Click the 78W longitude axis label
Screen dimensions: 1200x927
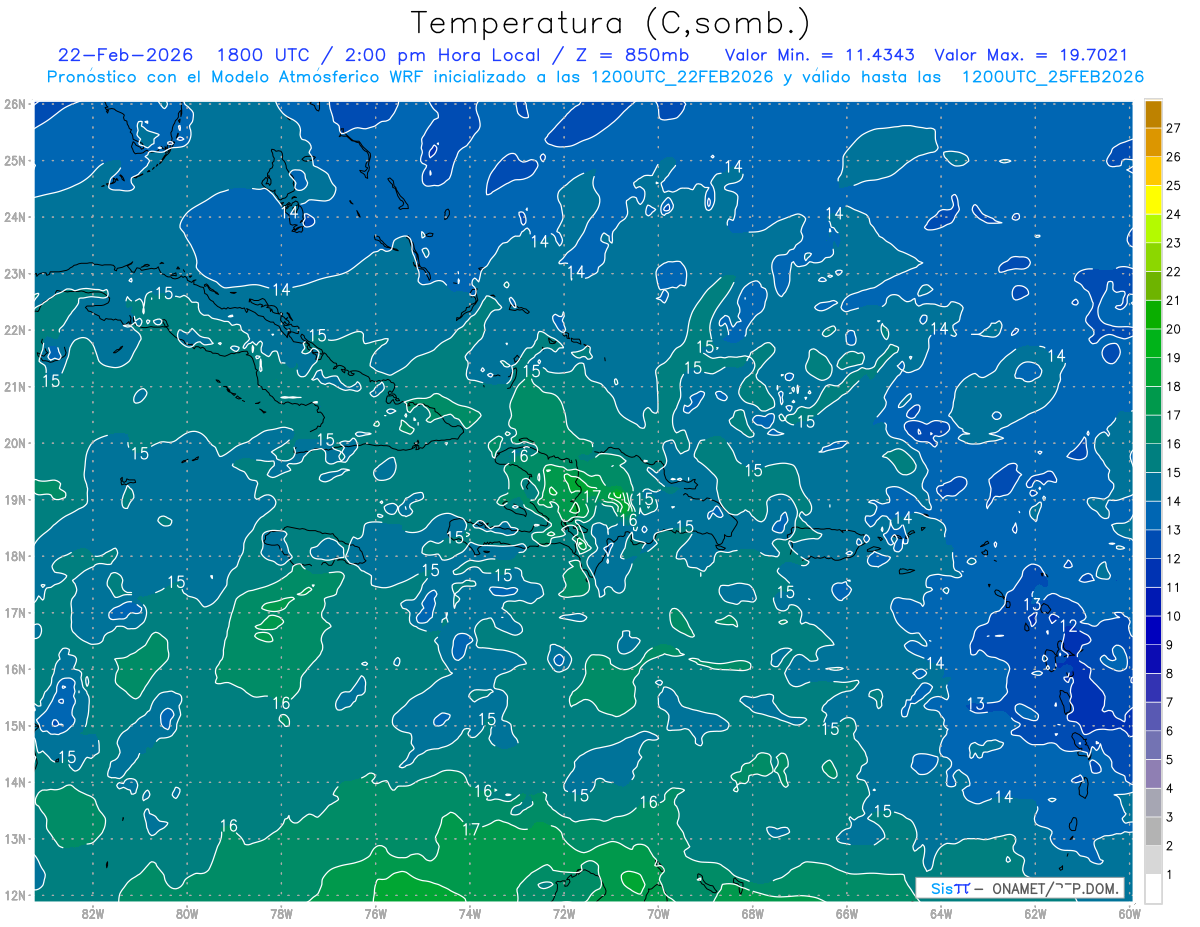[281, 912]
